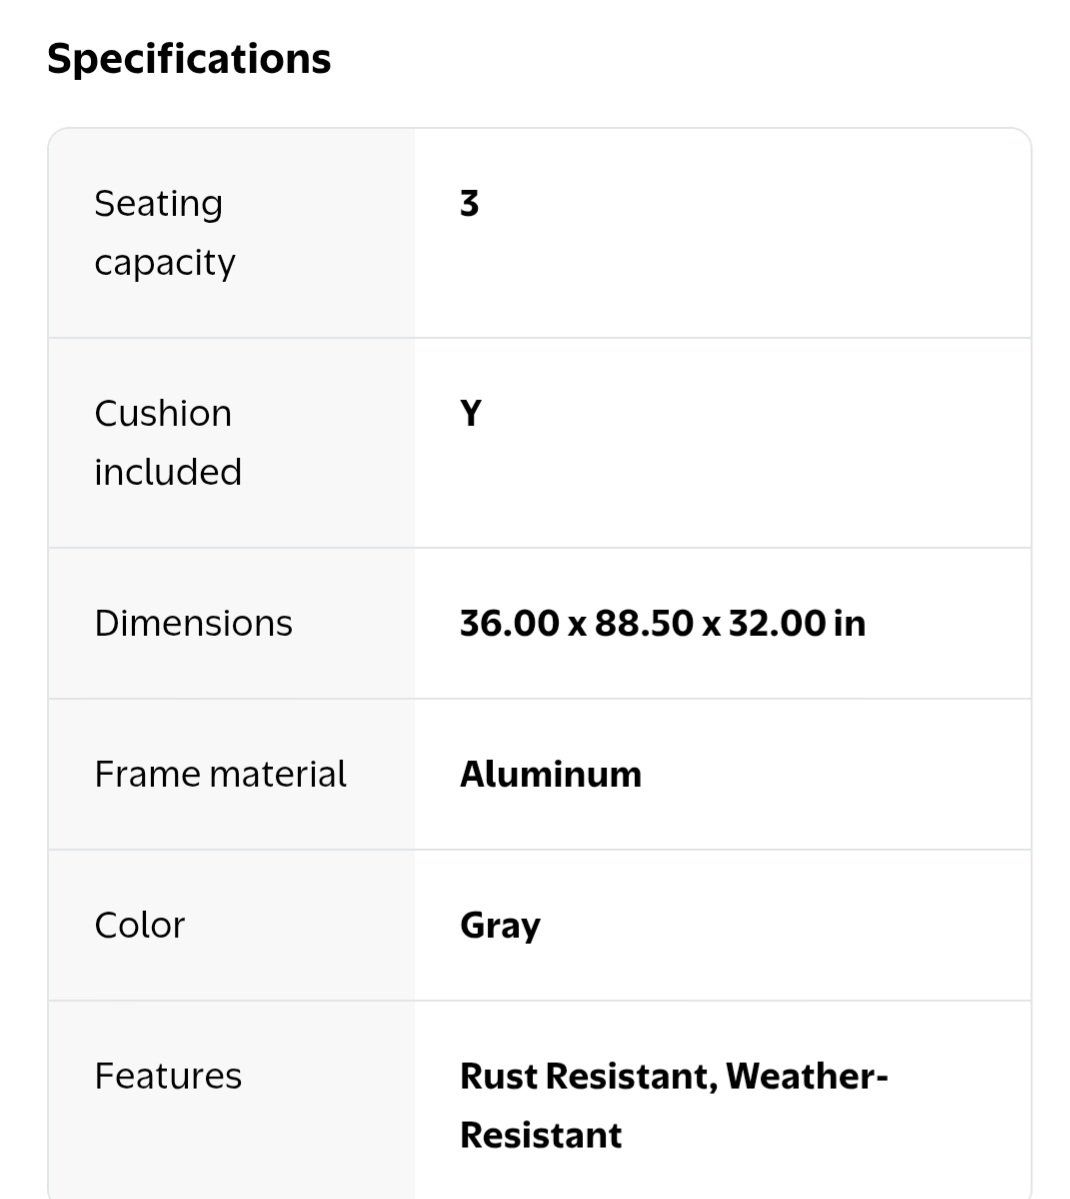Click 88.50 in the dimensions value

644,623
